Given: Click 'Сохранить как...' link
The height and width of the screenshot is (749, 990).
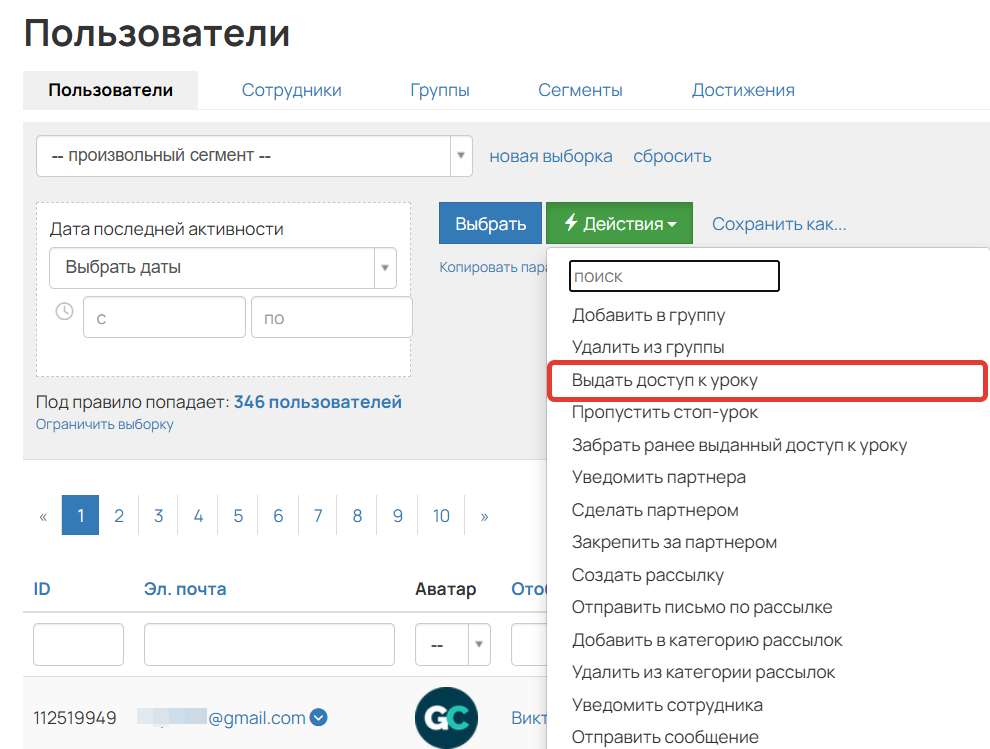Looking at the screenshot, I should (x=779, y=224).
